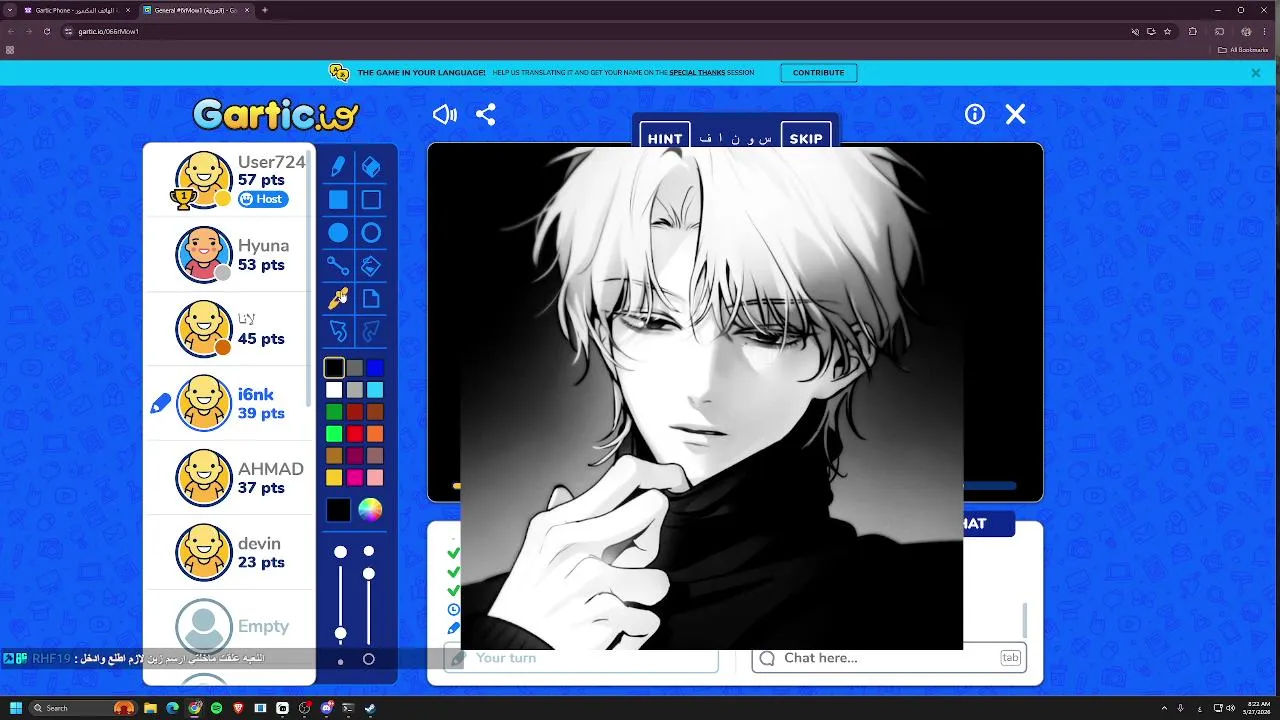This screenshot has height=720, width=1280.
Task: Select the eraser tool
Action: (x=371, y=167)
